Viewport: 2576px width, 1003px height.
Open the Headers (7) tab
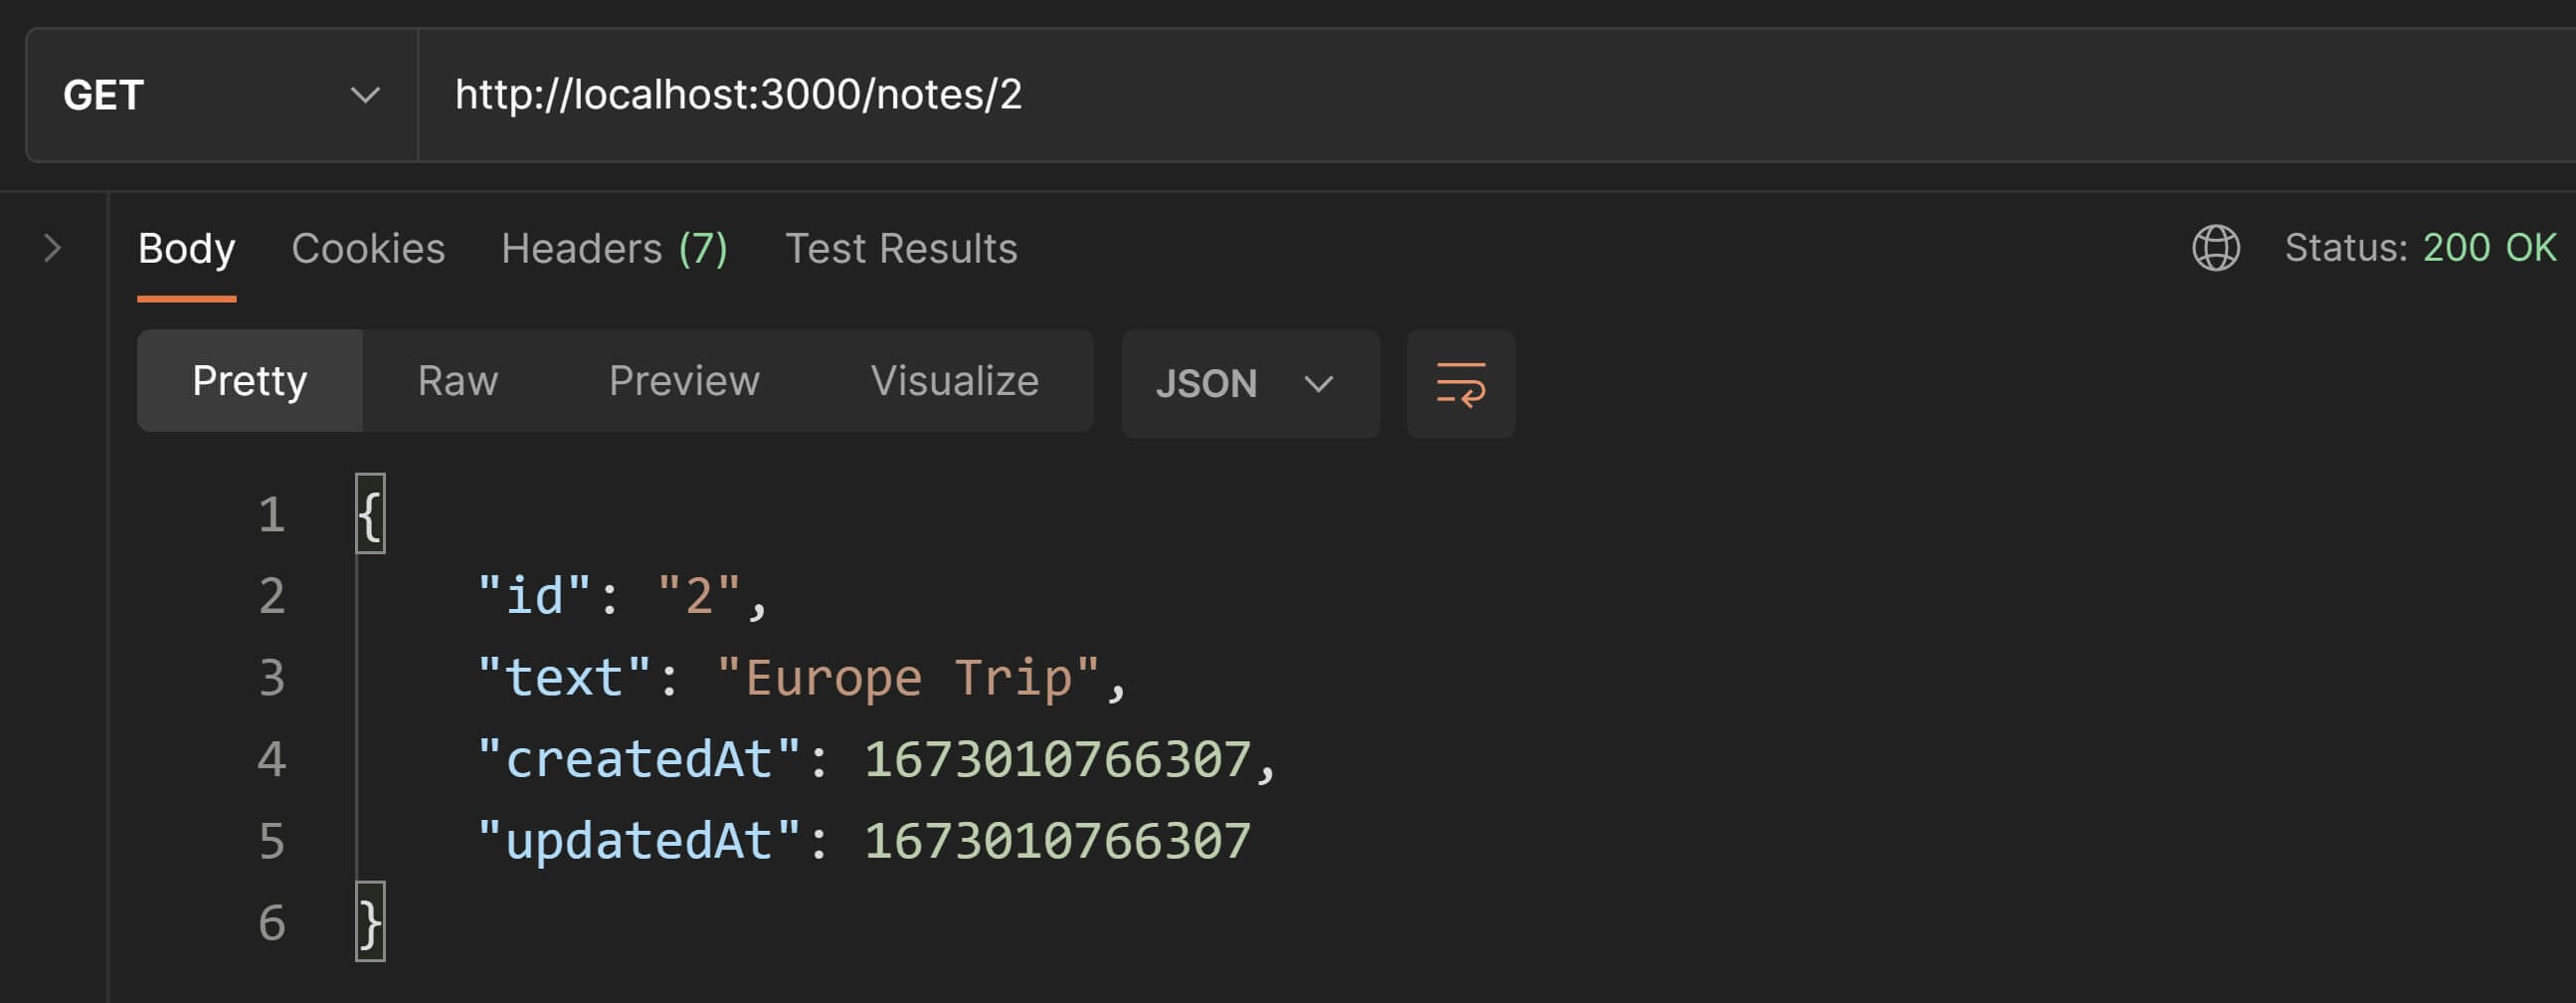point(614,248)
